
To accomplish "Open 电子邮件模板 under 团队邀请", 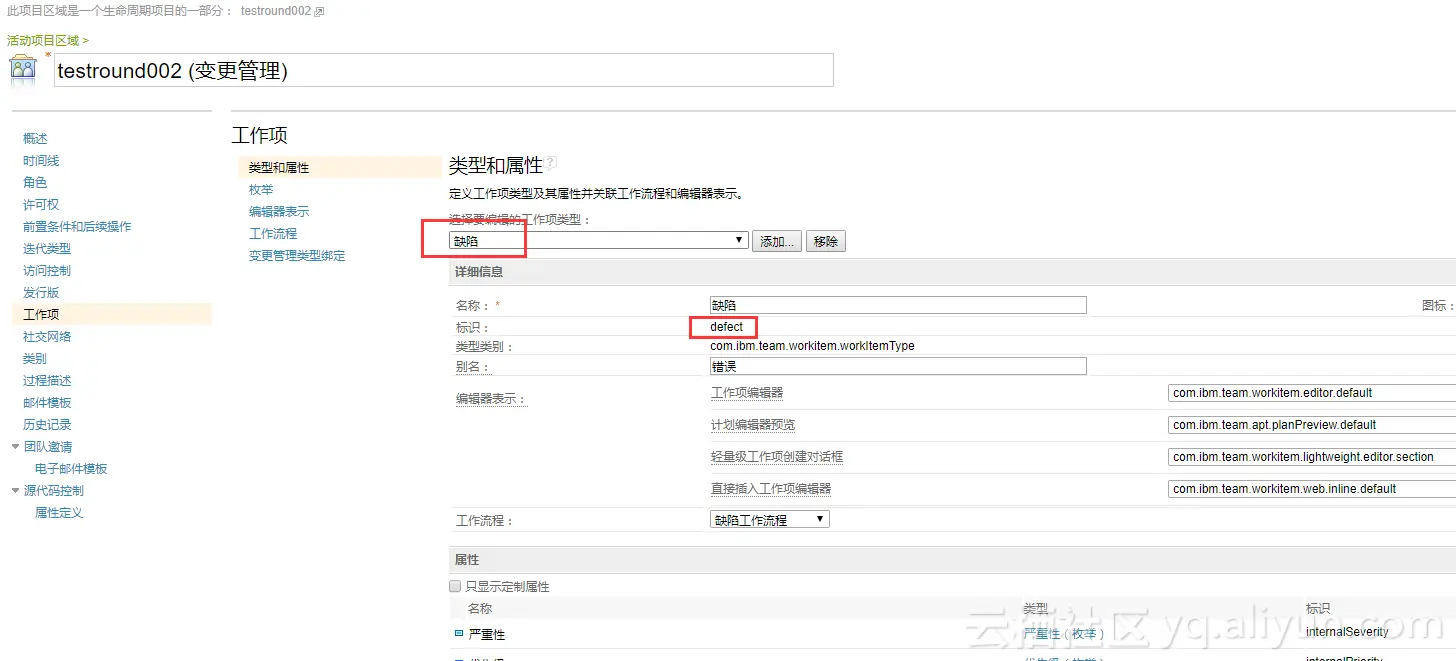I will click(x=71, y=468).
